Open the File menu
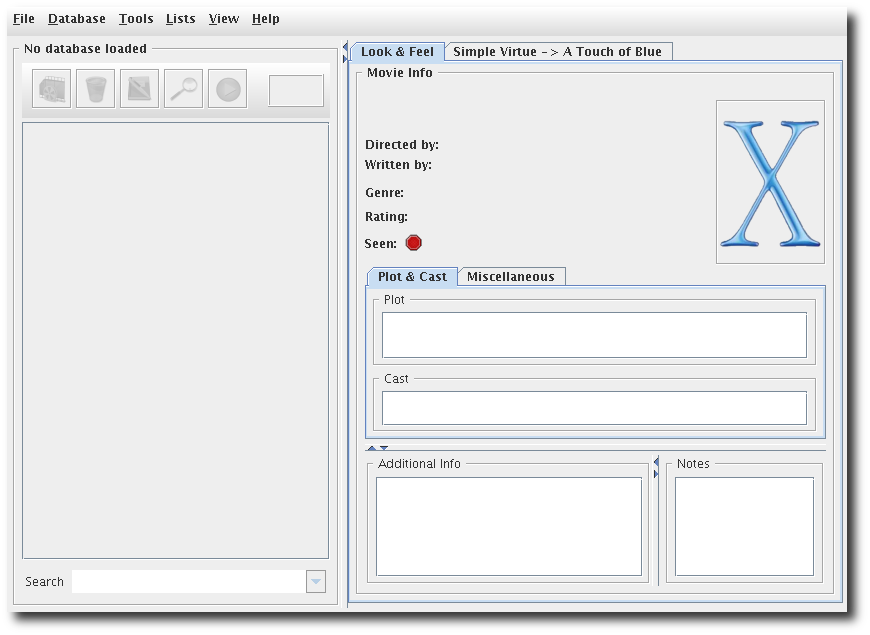The width and height of the screenshot is (870, 635). click(24, 19)
